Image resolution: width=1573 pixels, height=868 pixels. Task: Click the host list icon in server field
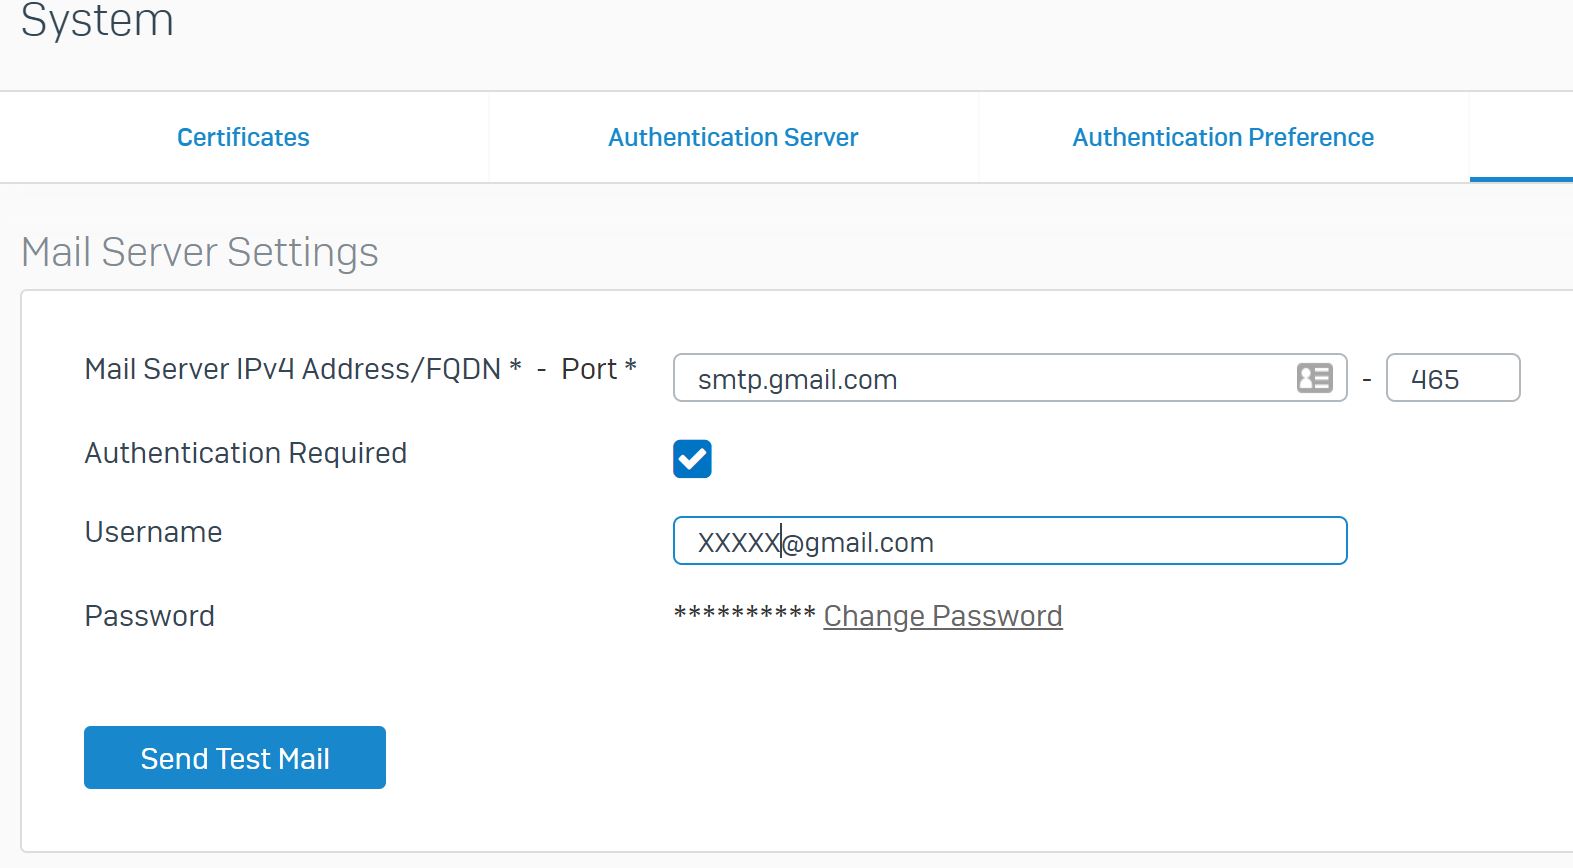pyautogui.click(x=1314, y=378)
